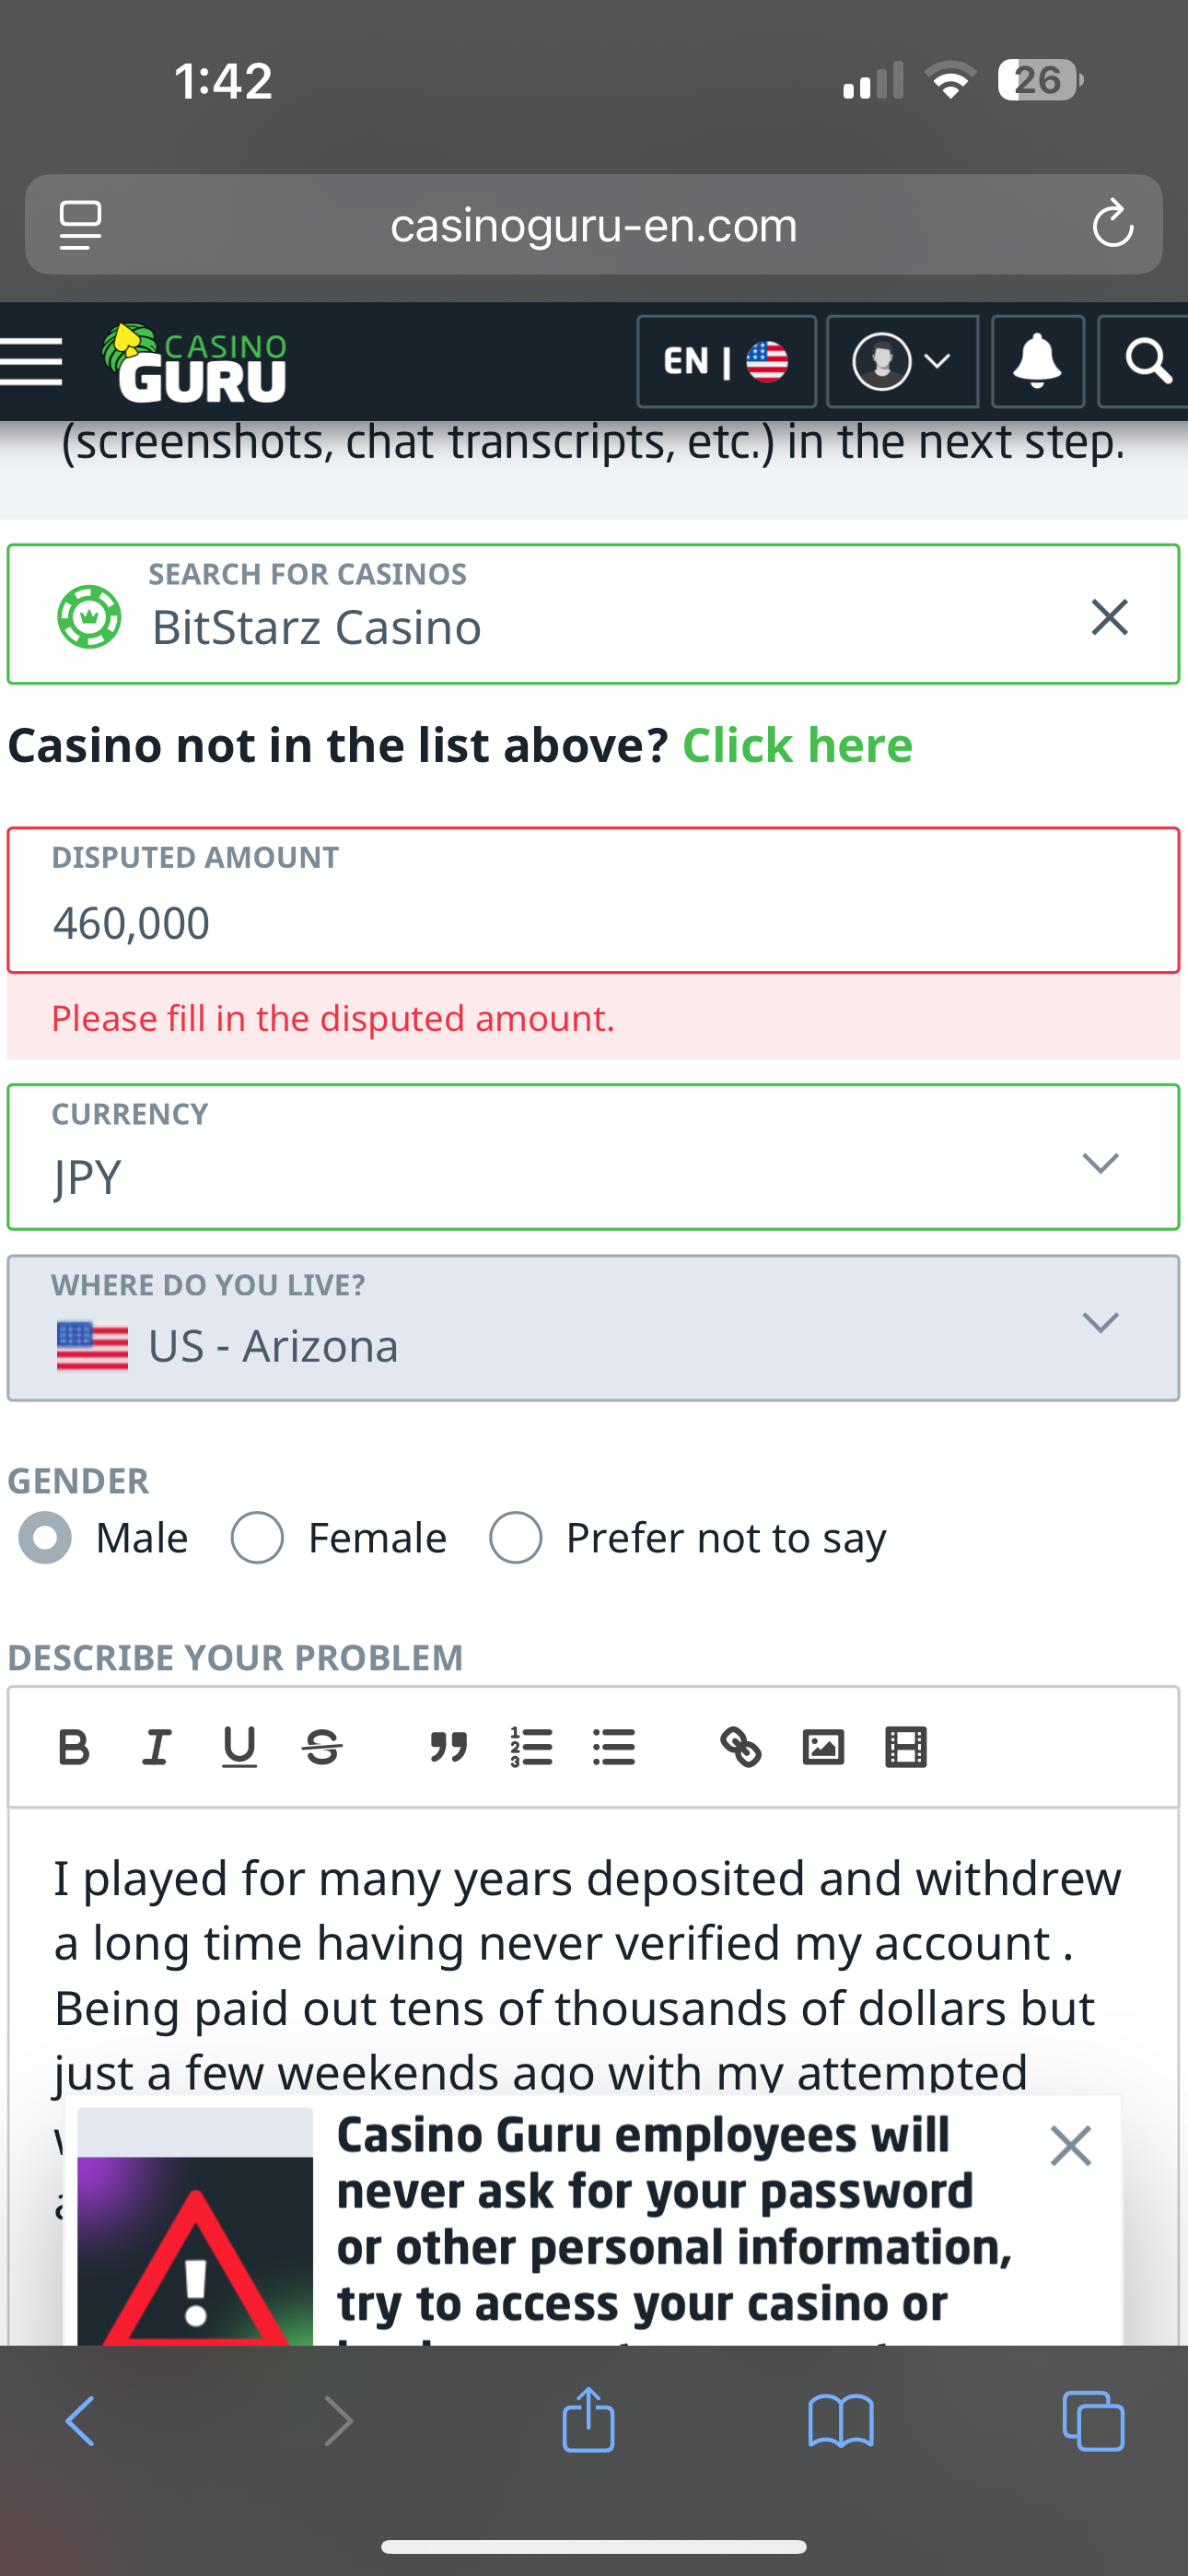Insert a numbered list
The width and height of the screenshot is (1188, 2576).
click(x=531, y=1747)
